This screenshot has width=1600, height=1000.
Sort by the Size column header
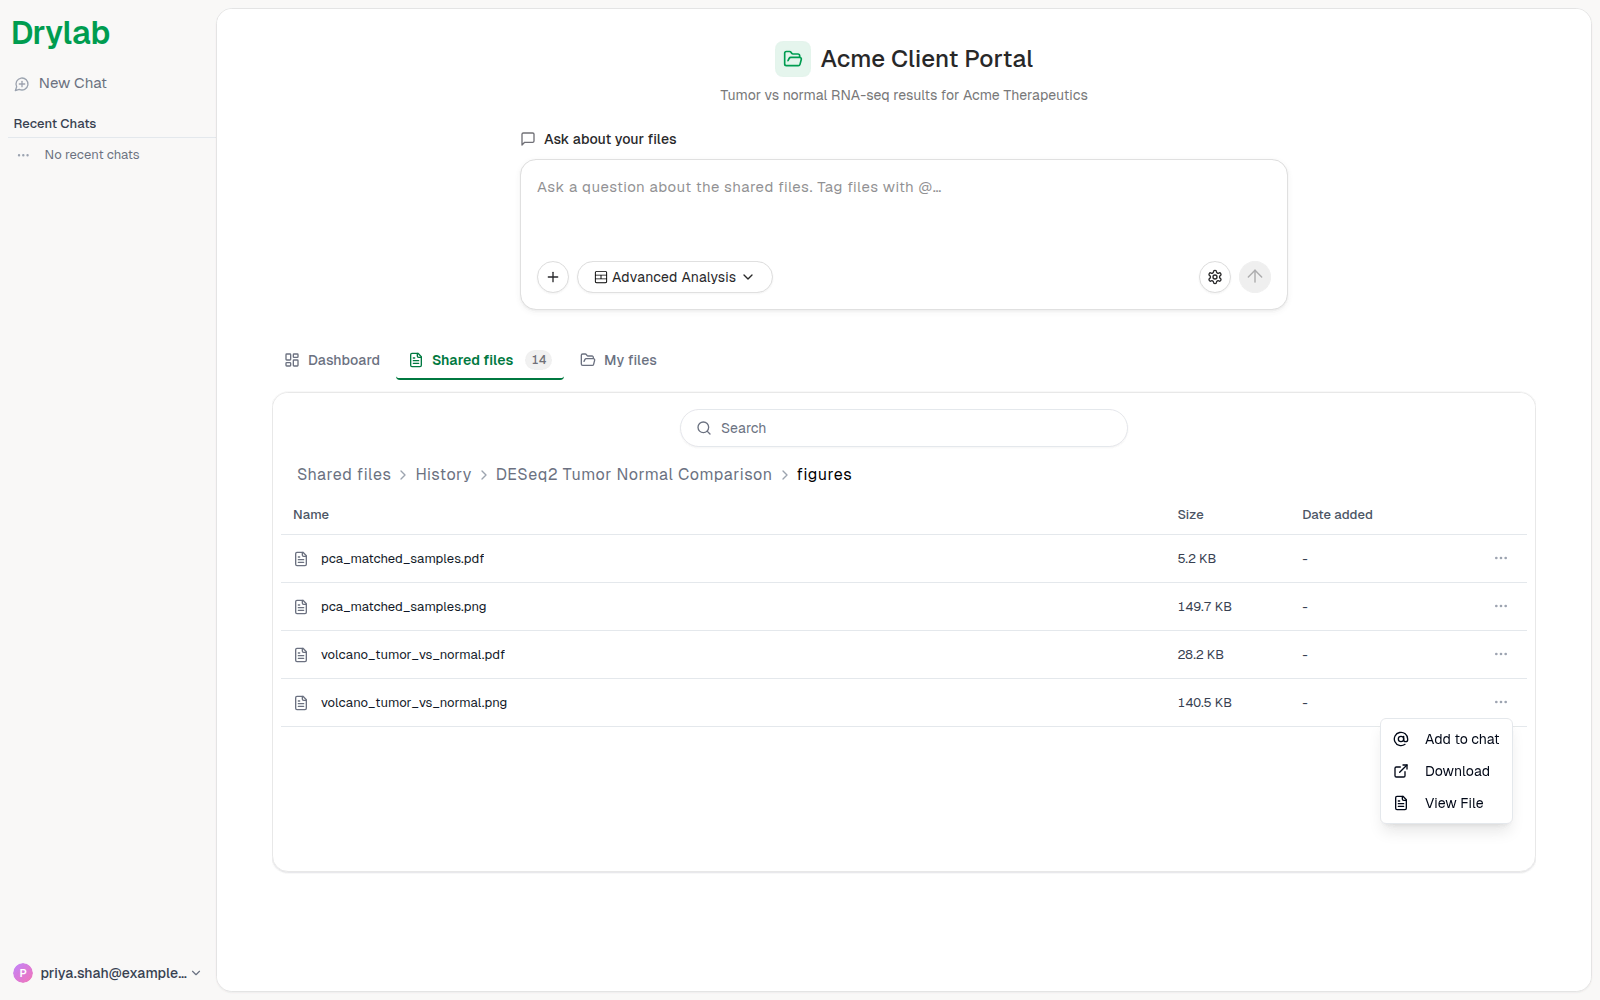pos(1190,515)
